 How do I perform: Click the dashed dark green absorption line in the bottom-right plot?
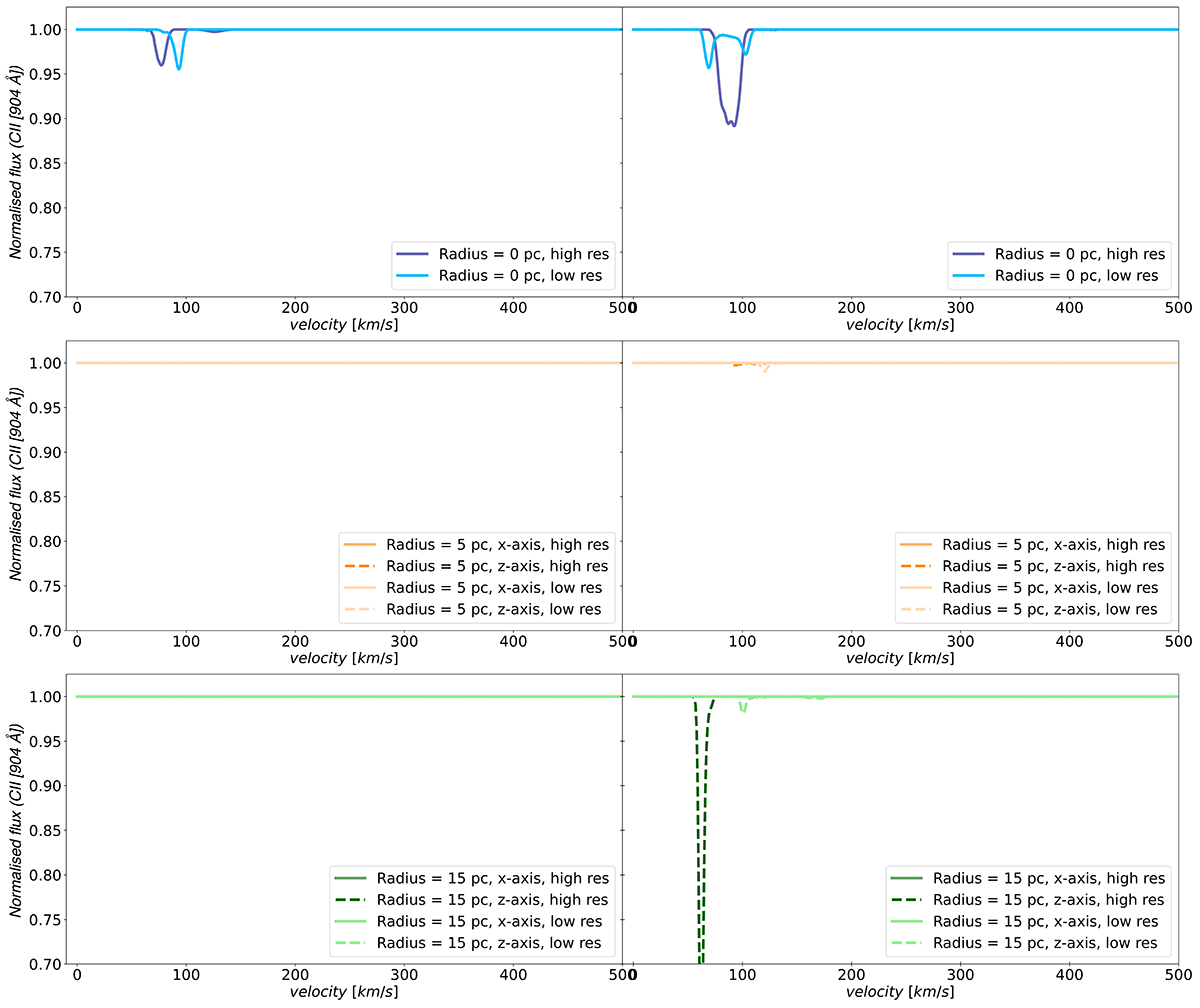(700, 850)
